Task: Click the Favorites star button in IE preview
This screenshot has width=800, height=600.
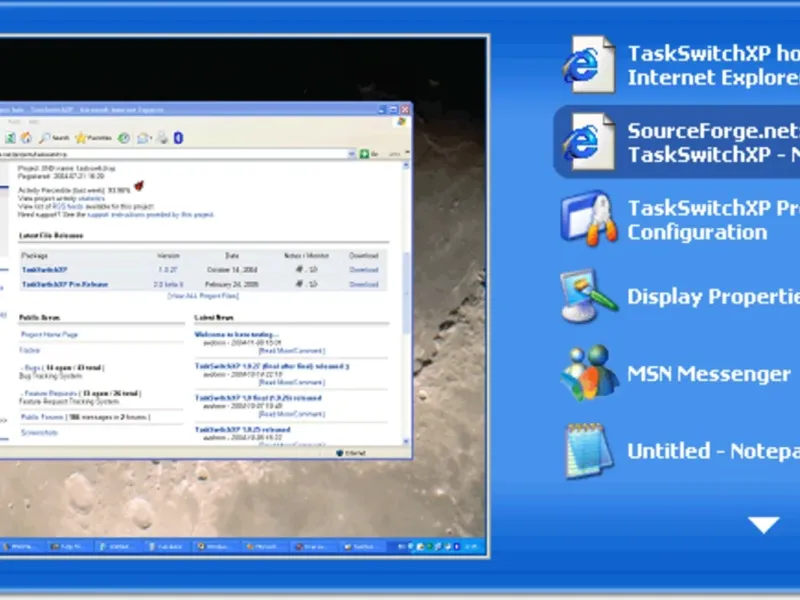Action: click(x=93, y=138)
